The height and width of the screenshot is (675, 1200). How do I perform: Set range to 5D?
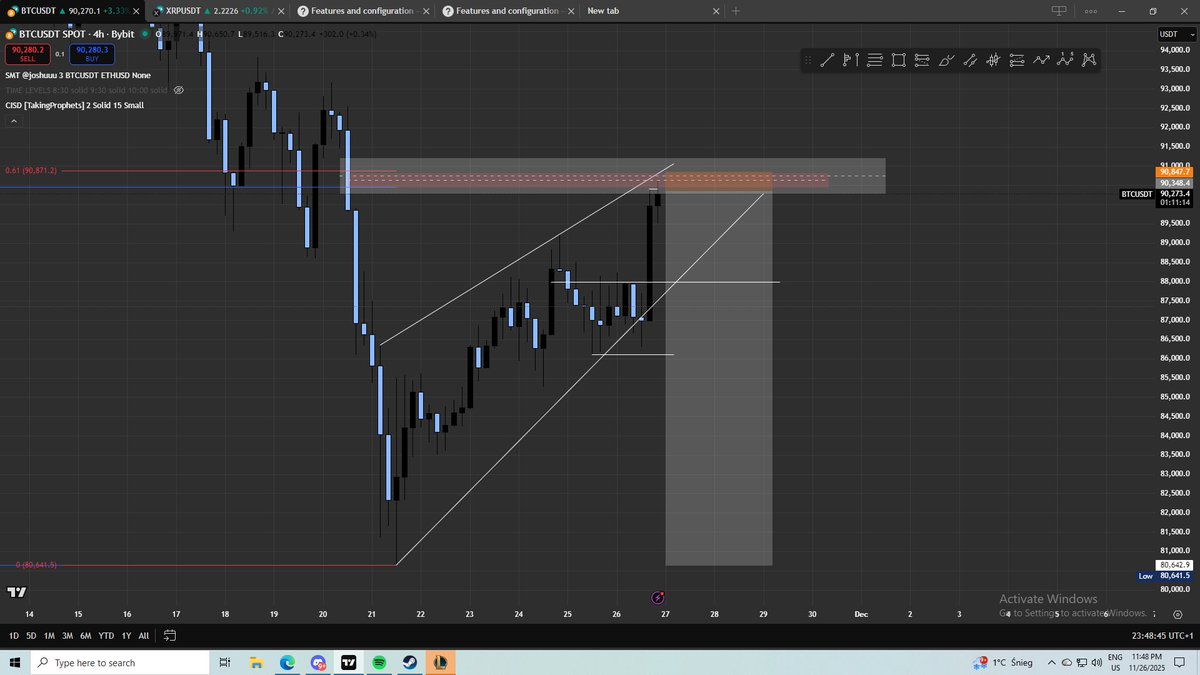(31, 636)
